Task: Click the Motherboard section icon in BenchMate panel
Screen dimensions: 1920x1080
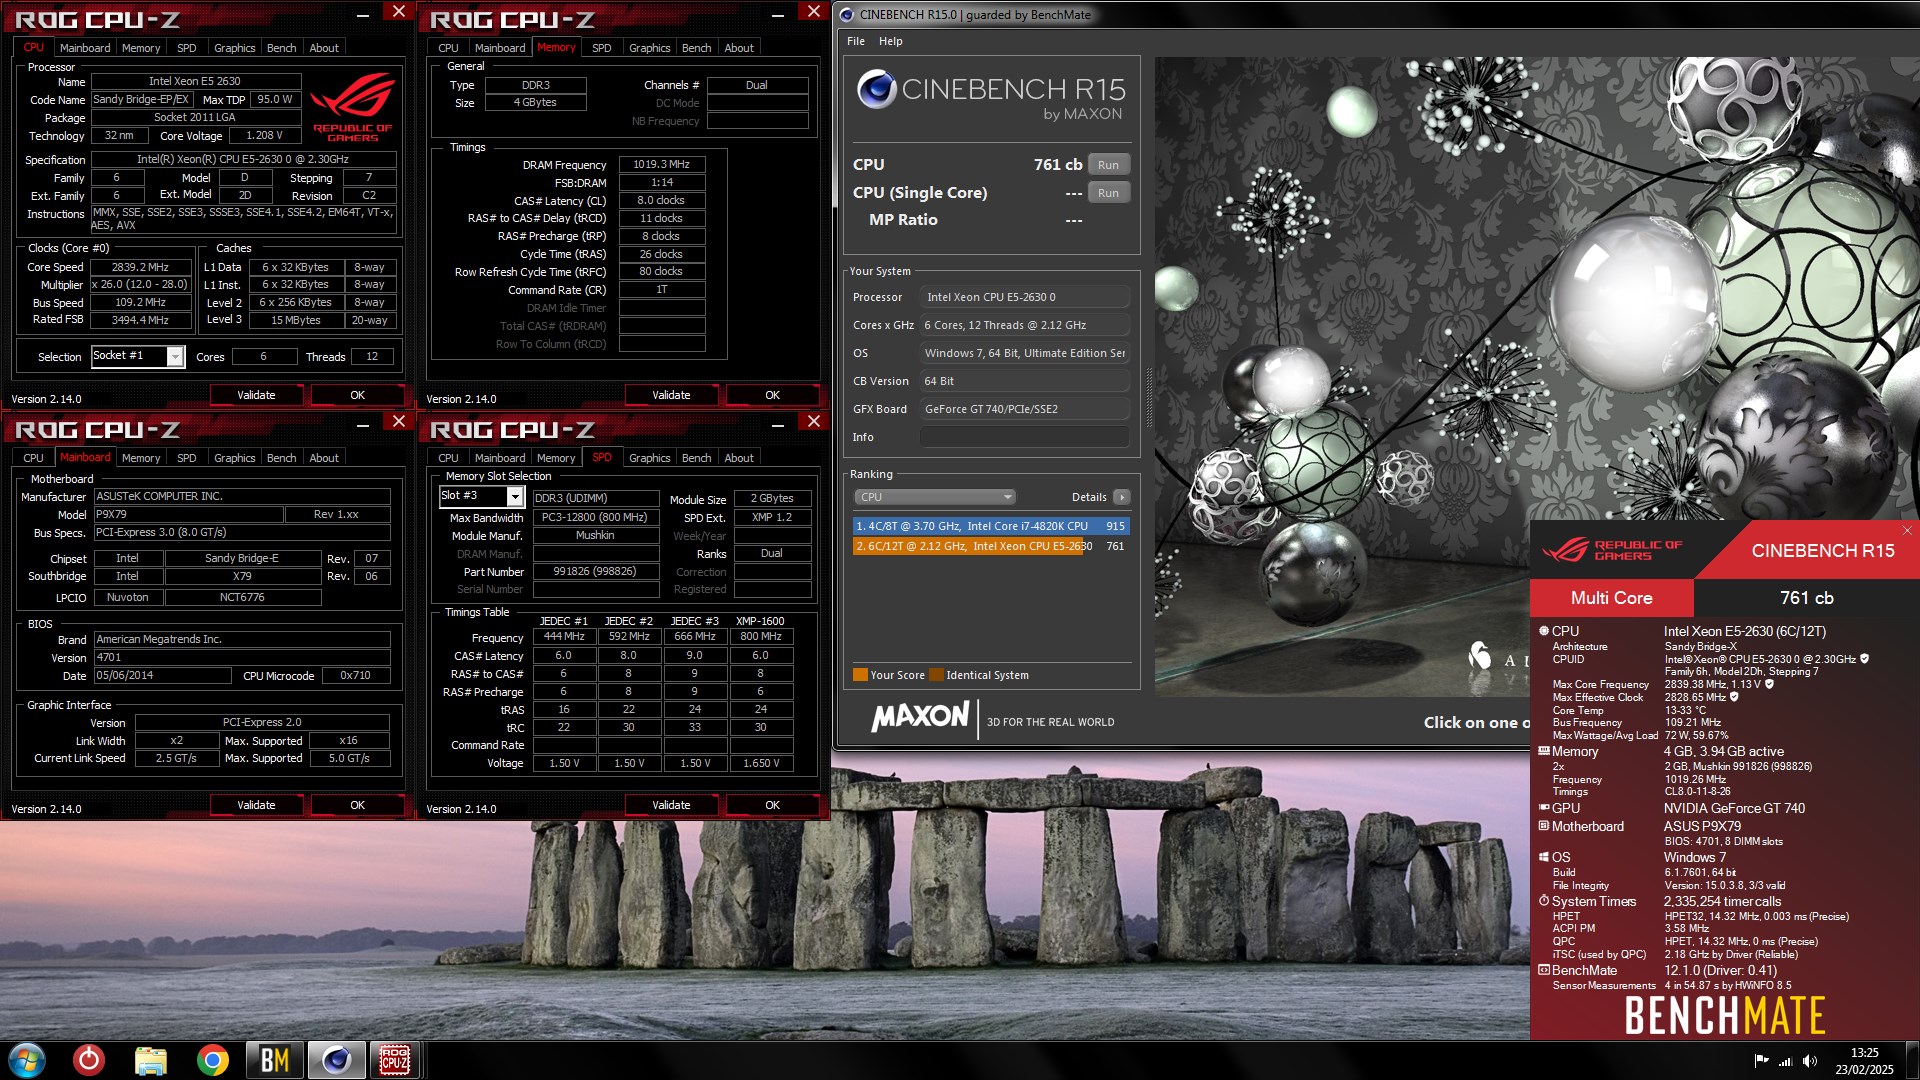Action: point(1544,826)
